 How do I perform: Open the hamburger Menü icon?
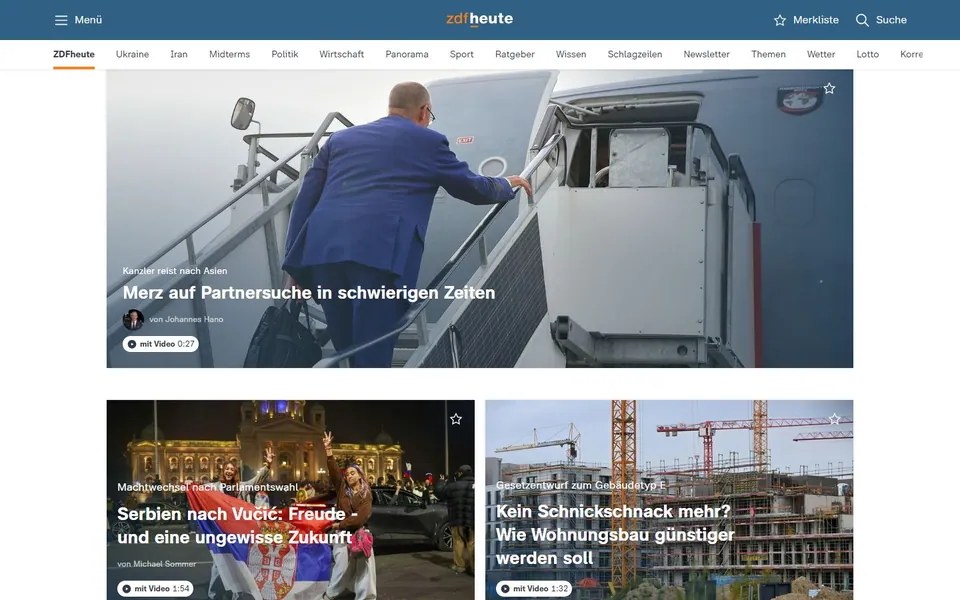pyautogui.click(x=61, y=20)
